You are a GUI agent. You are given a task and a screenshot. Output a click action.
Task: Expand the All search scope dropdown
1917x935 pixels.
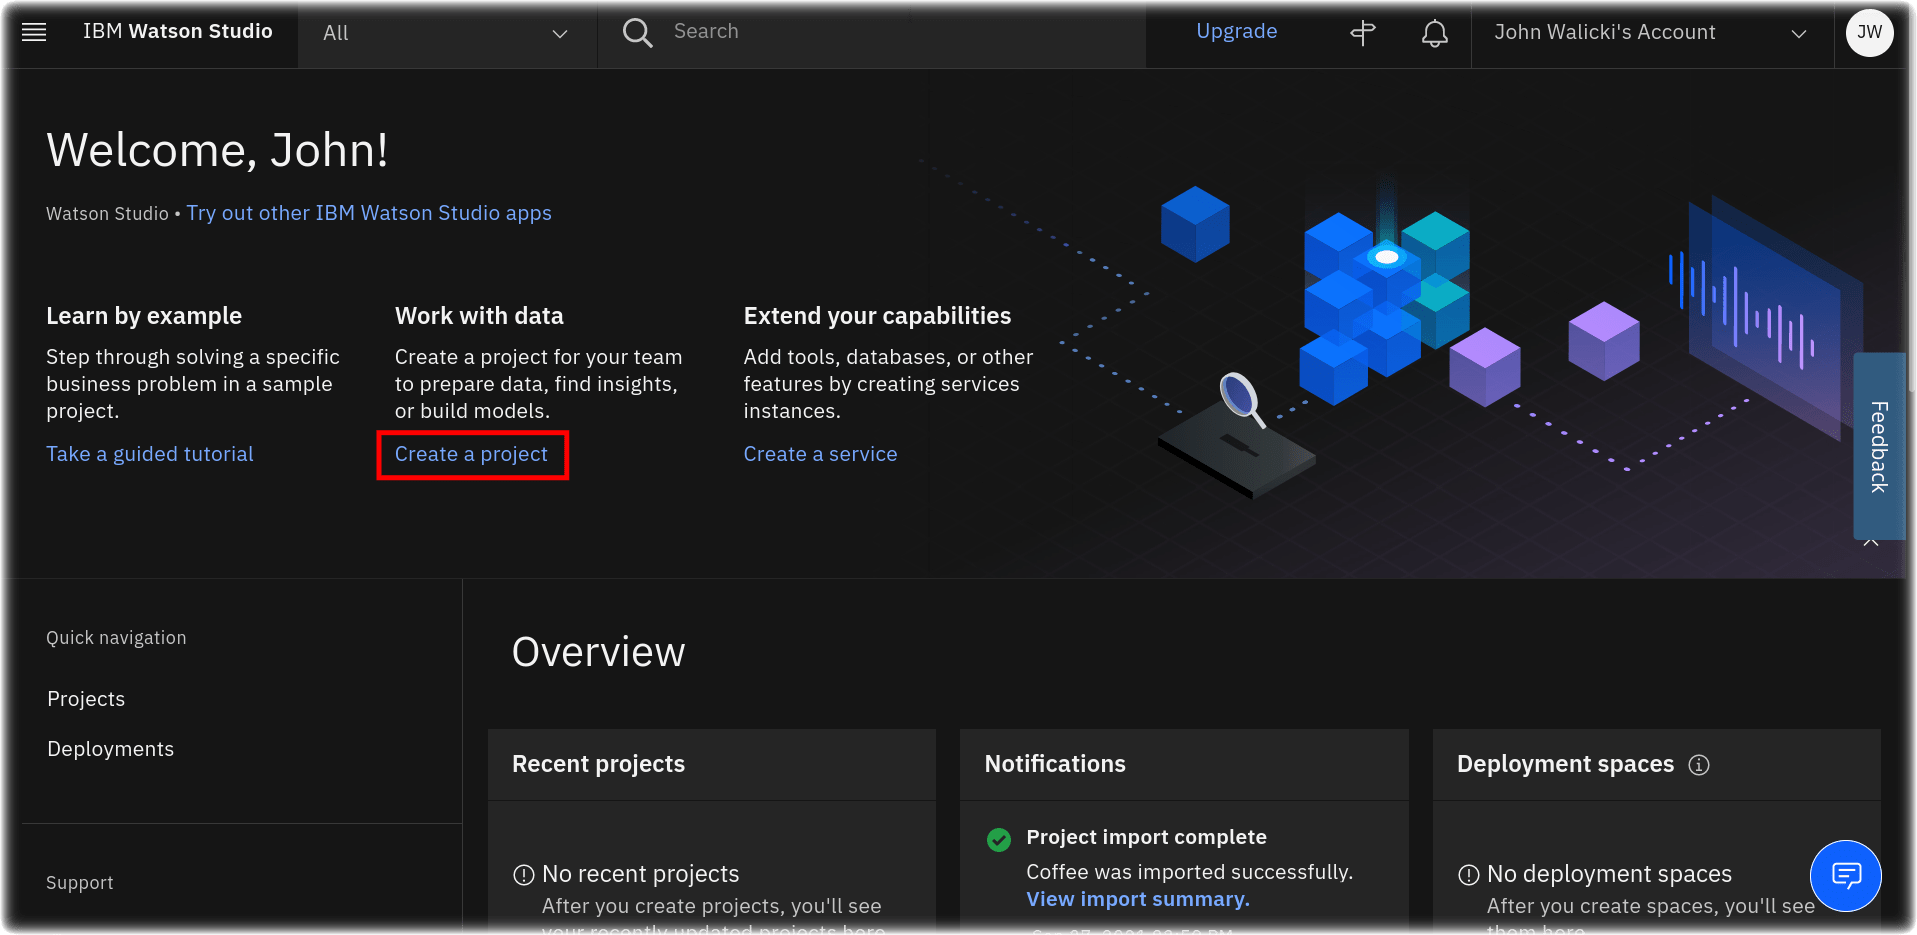click(447, 34)
